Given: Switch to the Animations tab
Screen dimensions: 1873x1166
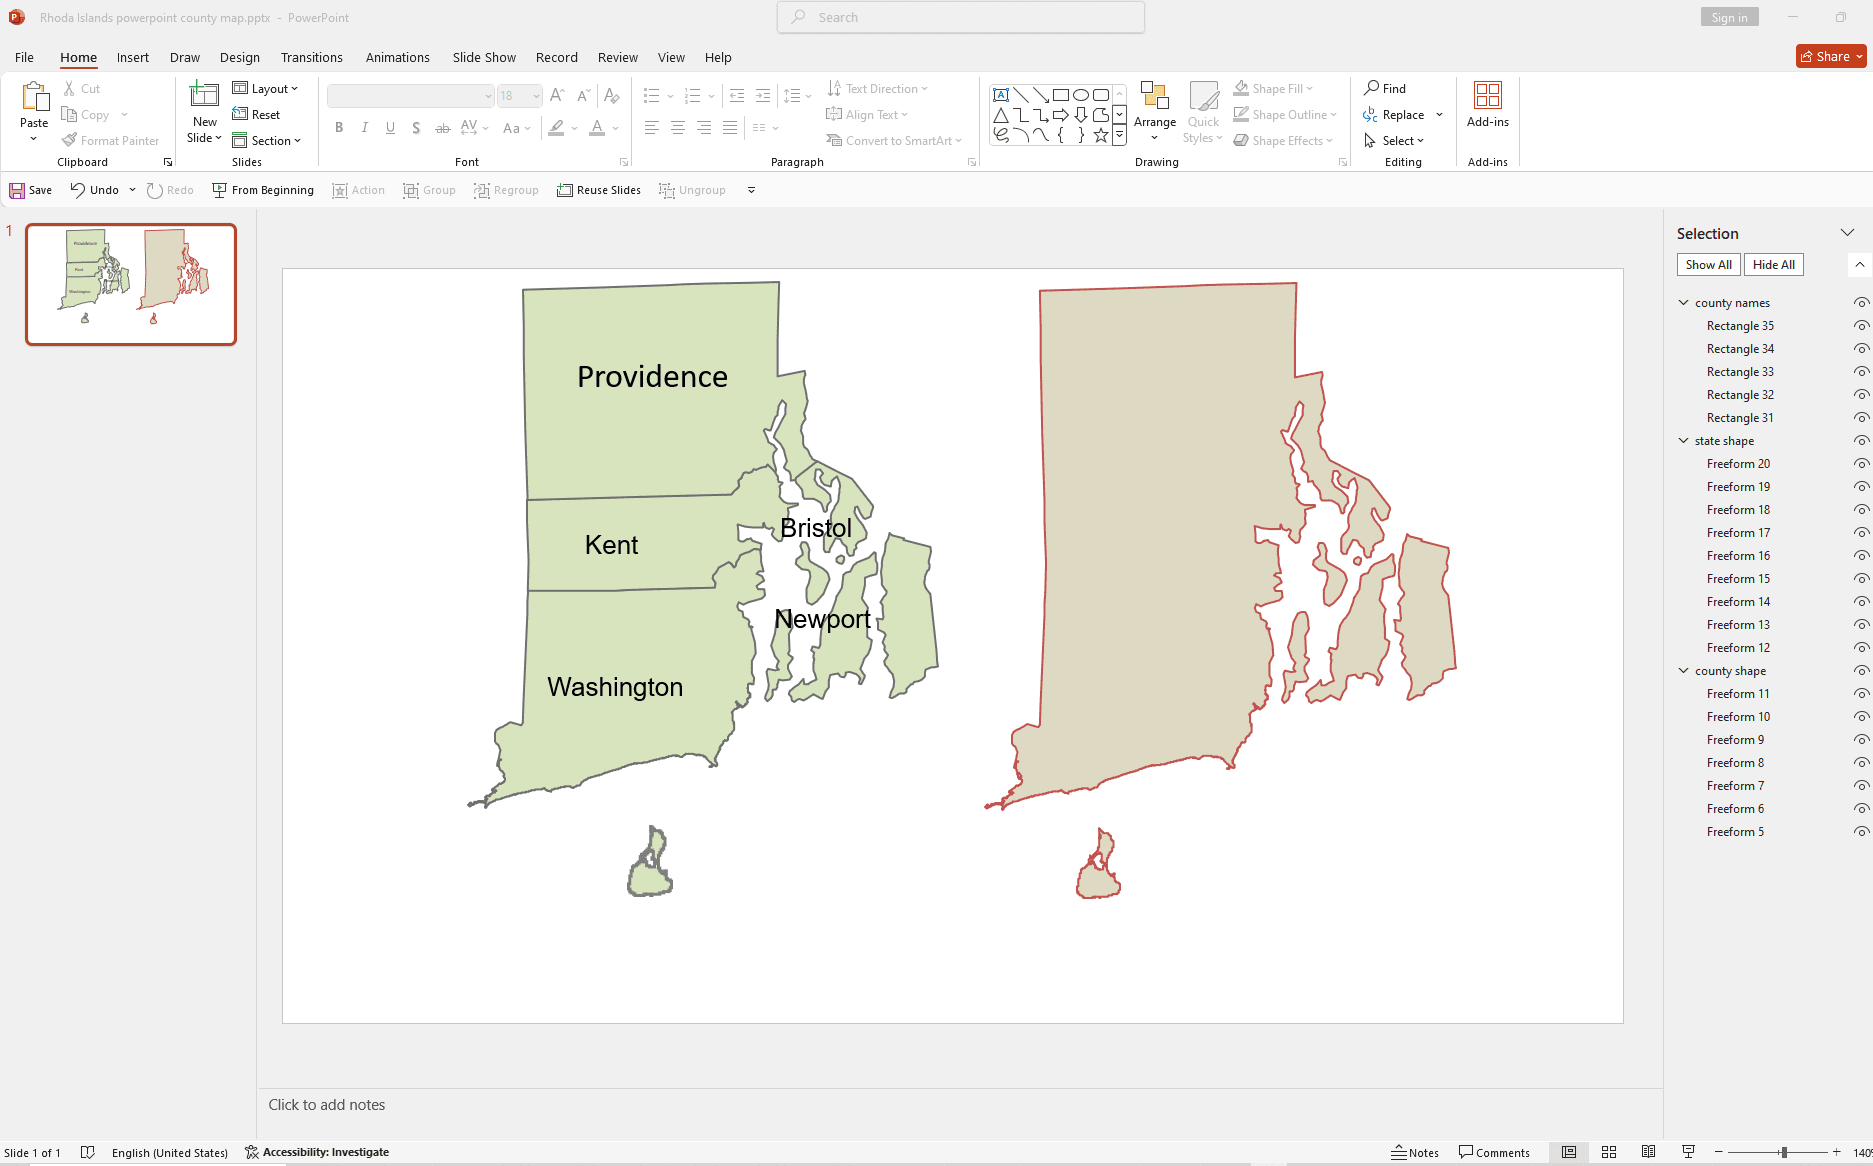Looking at the screenshot, I should [398, 57].
